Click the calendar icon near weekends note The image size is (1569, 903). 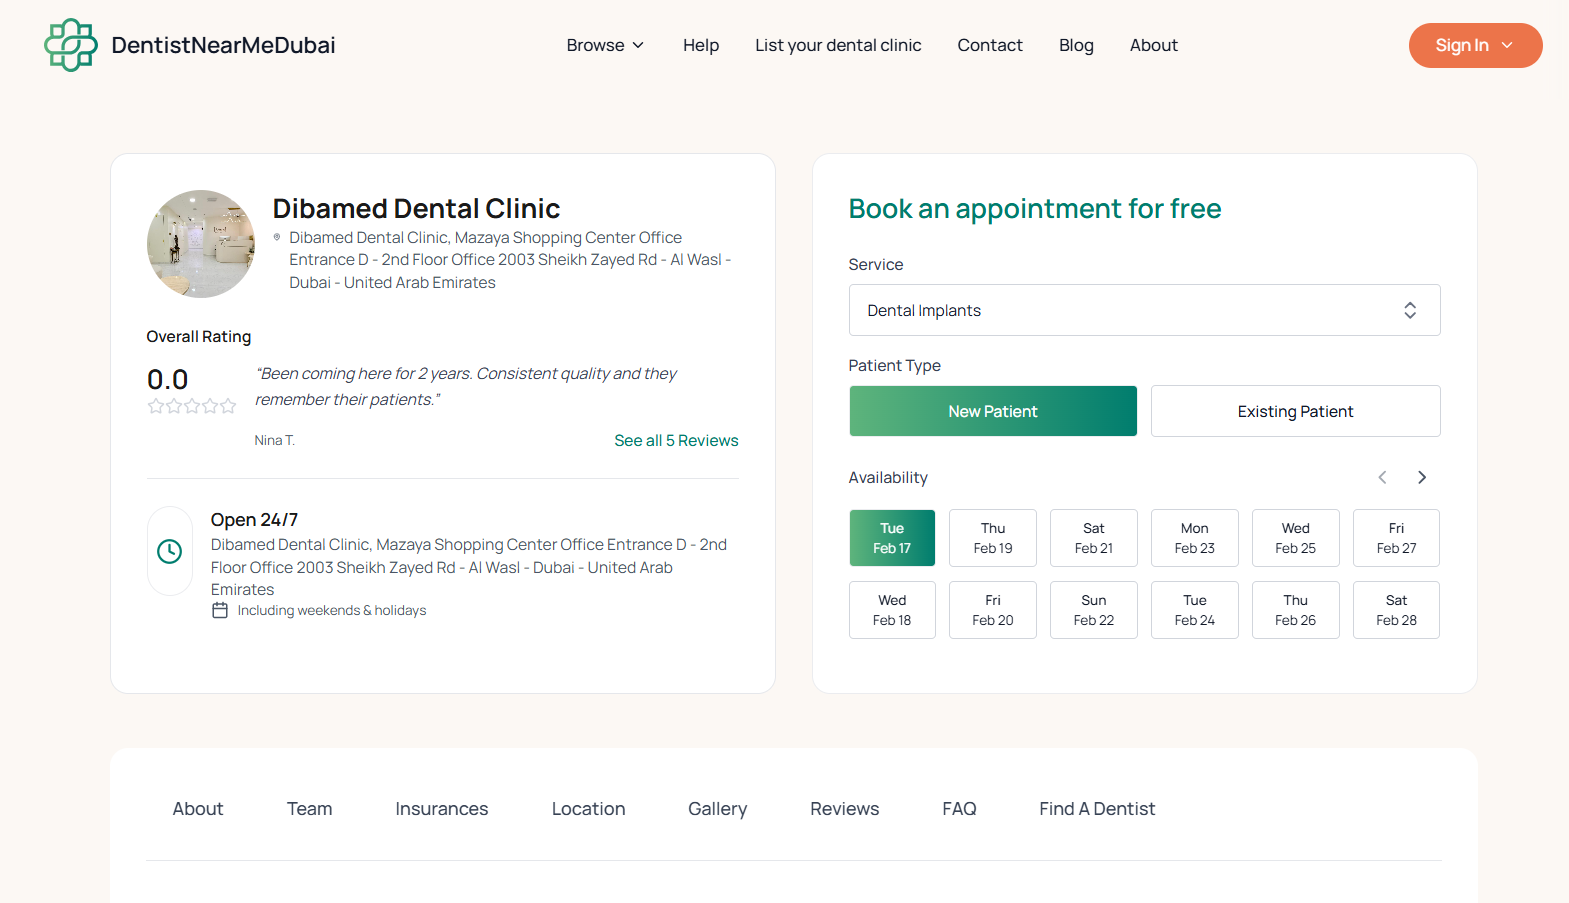point(219,610)
